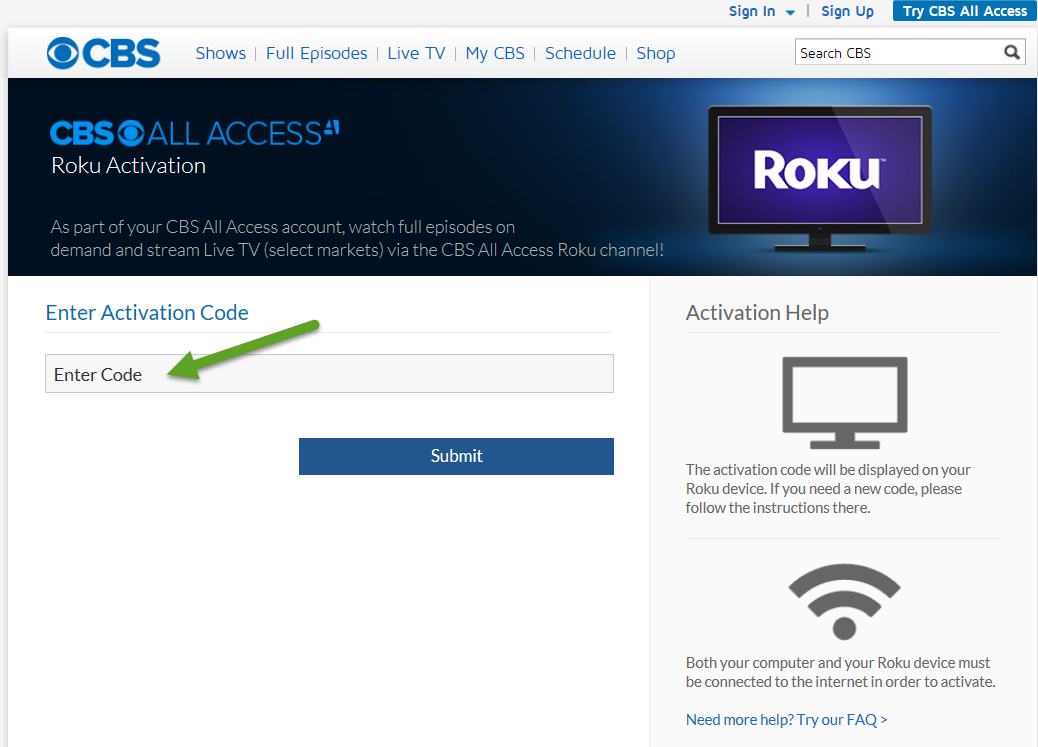
Task: Open Live TV section
Action: tap(416, 53)
